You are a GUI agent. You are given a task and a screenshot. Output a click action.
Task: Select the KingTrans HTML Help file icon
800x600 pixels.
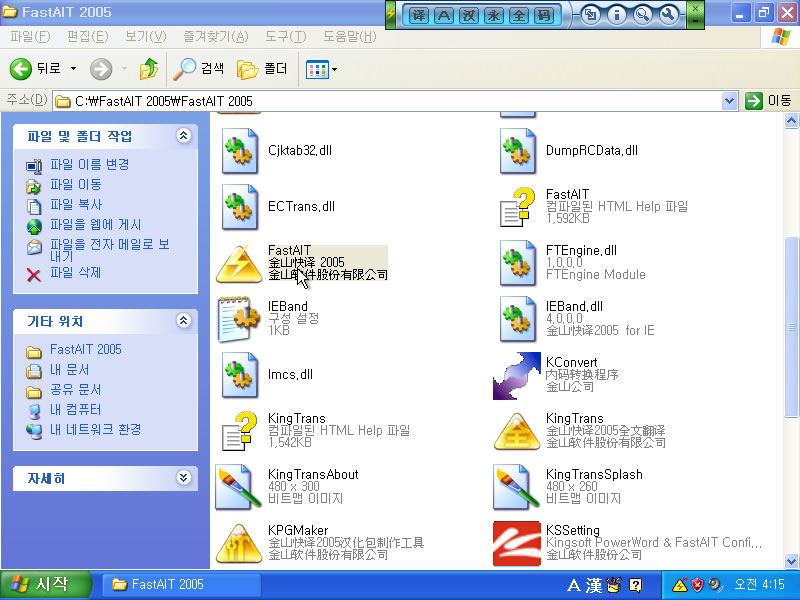pyautogui.click(x=239, y=432)
